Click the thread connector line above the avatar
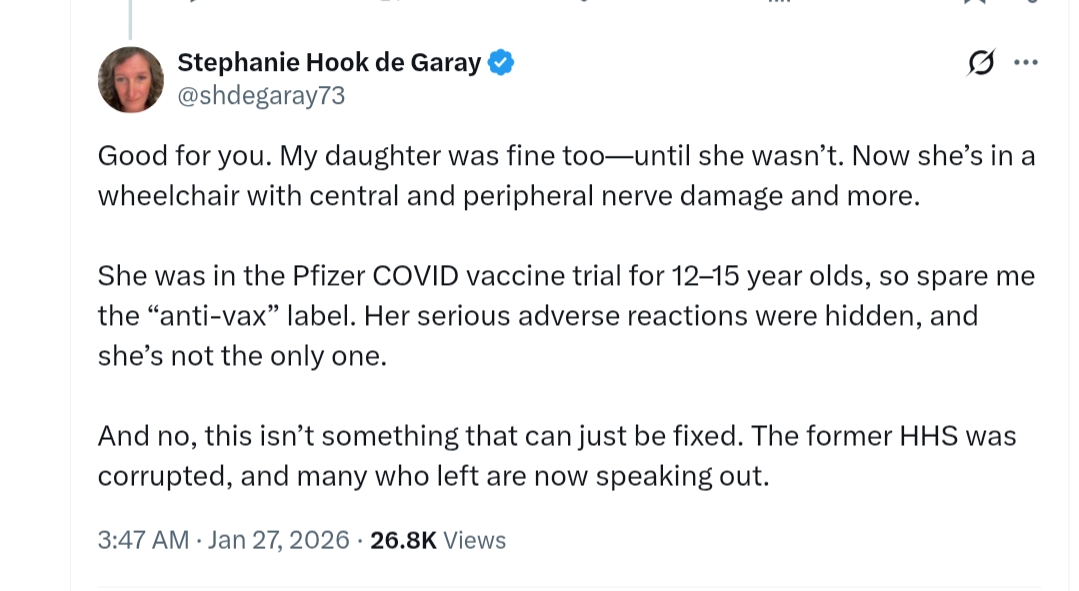 tap(130, 20)
